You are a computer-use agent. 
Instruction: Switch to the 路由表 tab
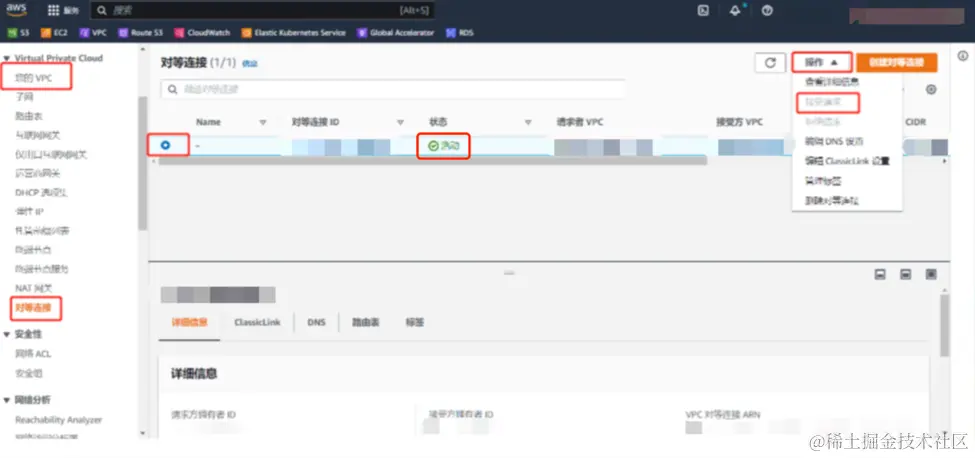(x=366, y=323)
